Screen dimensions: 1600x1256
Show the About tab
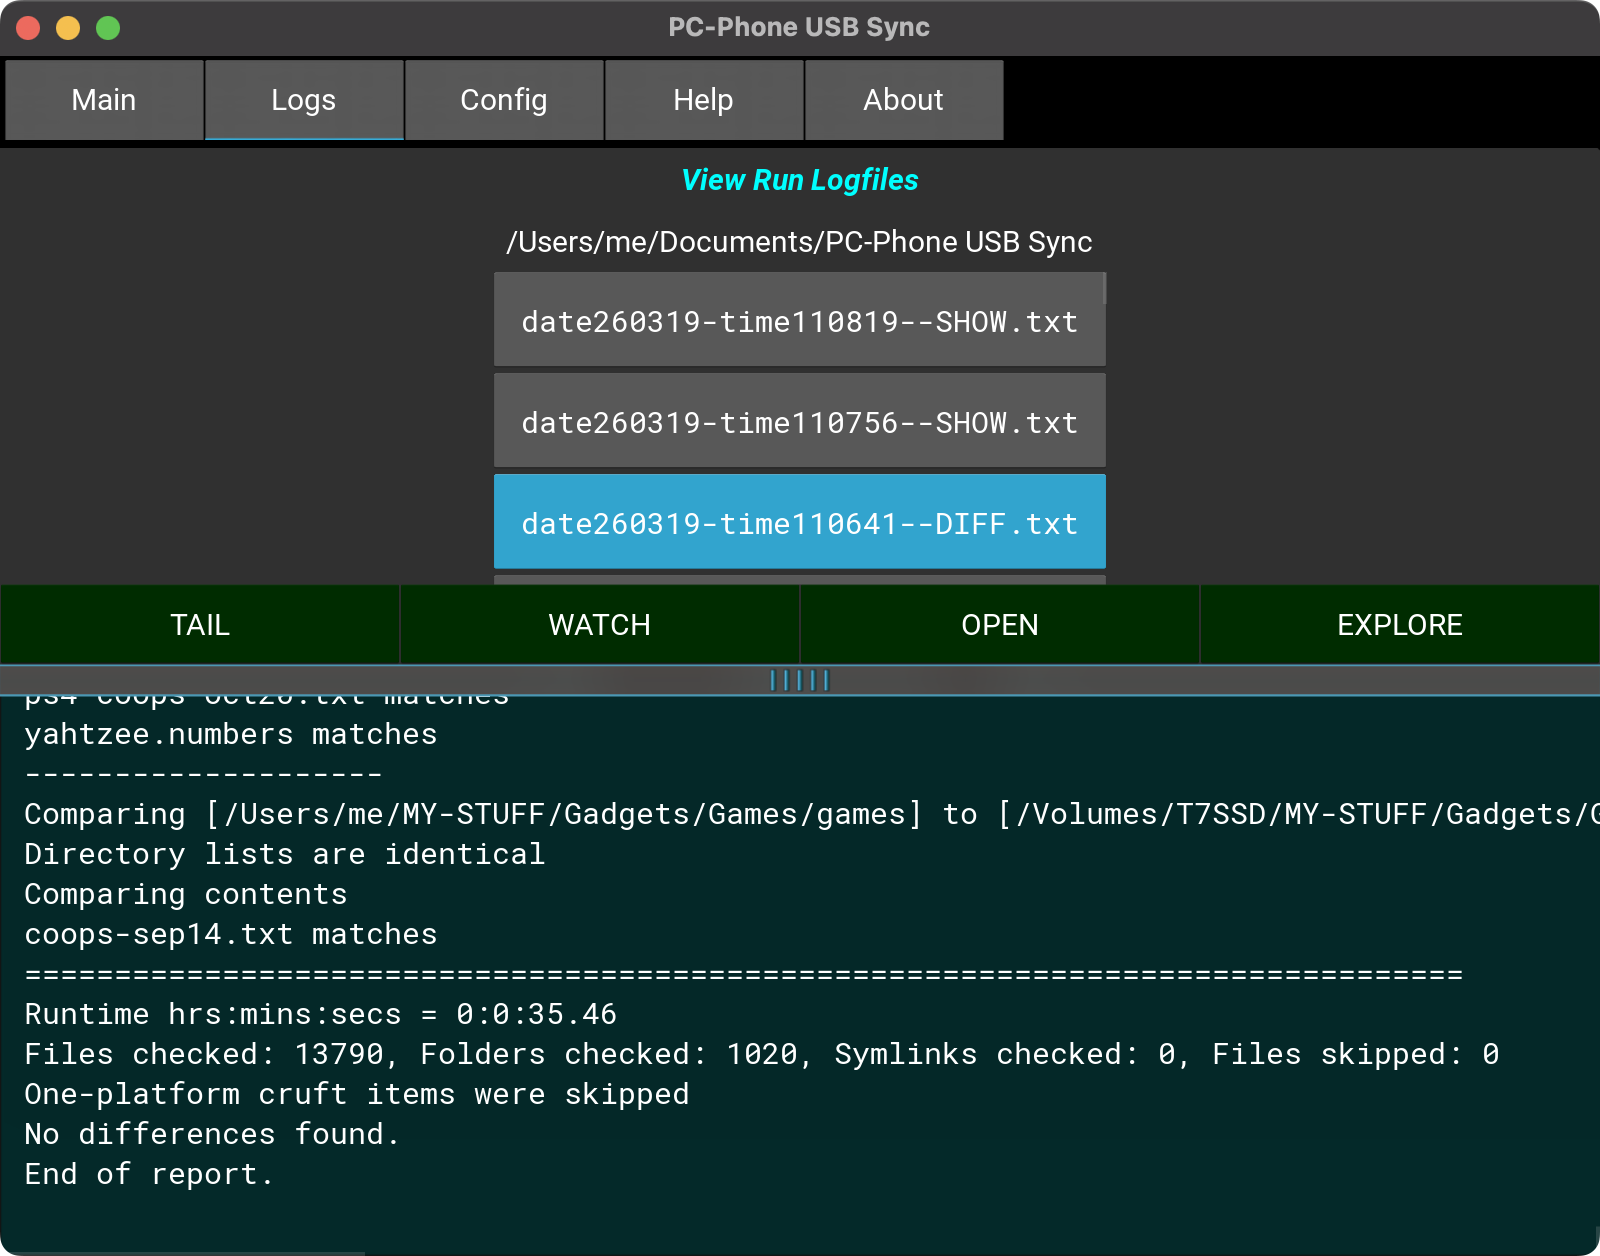903,100
